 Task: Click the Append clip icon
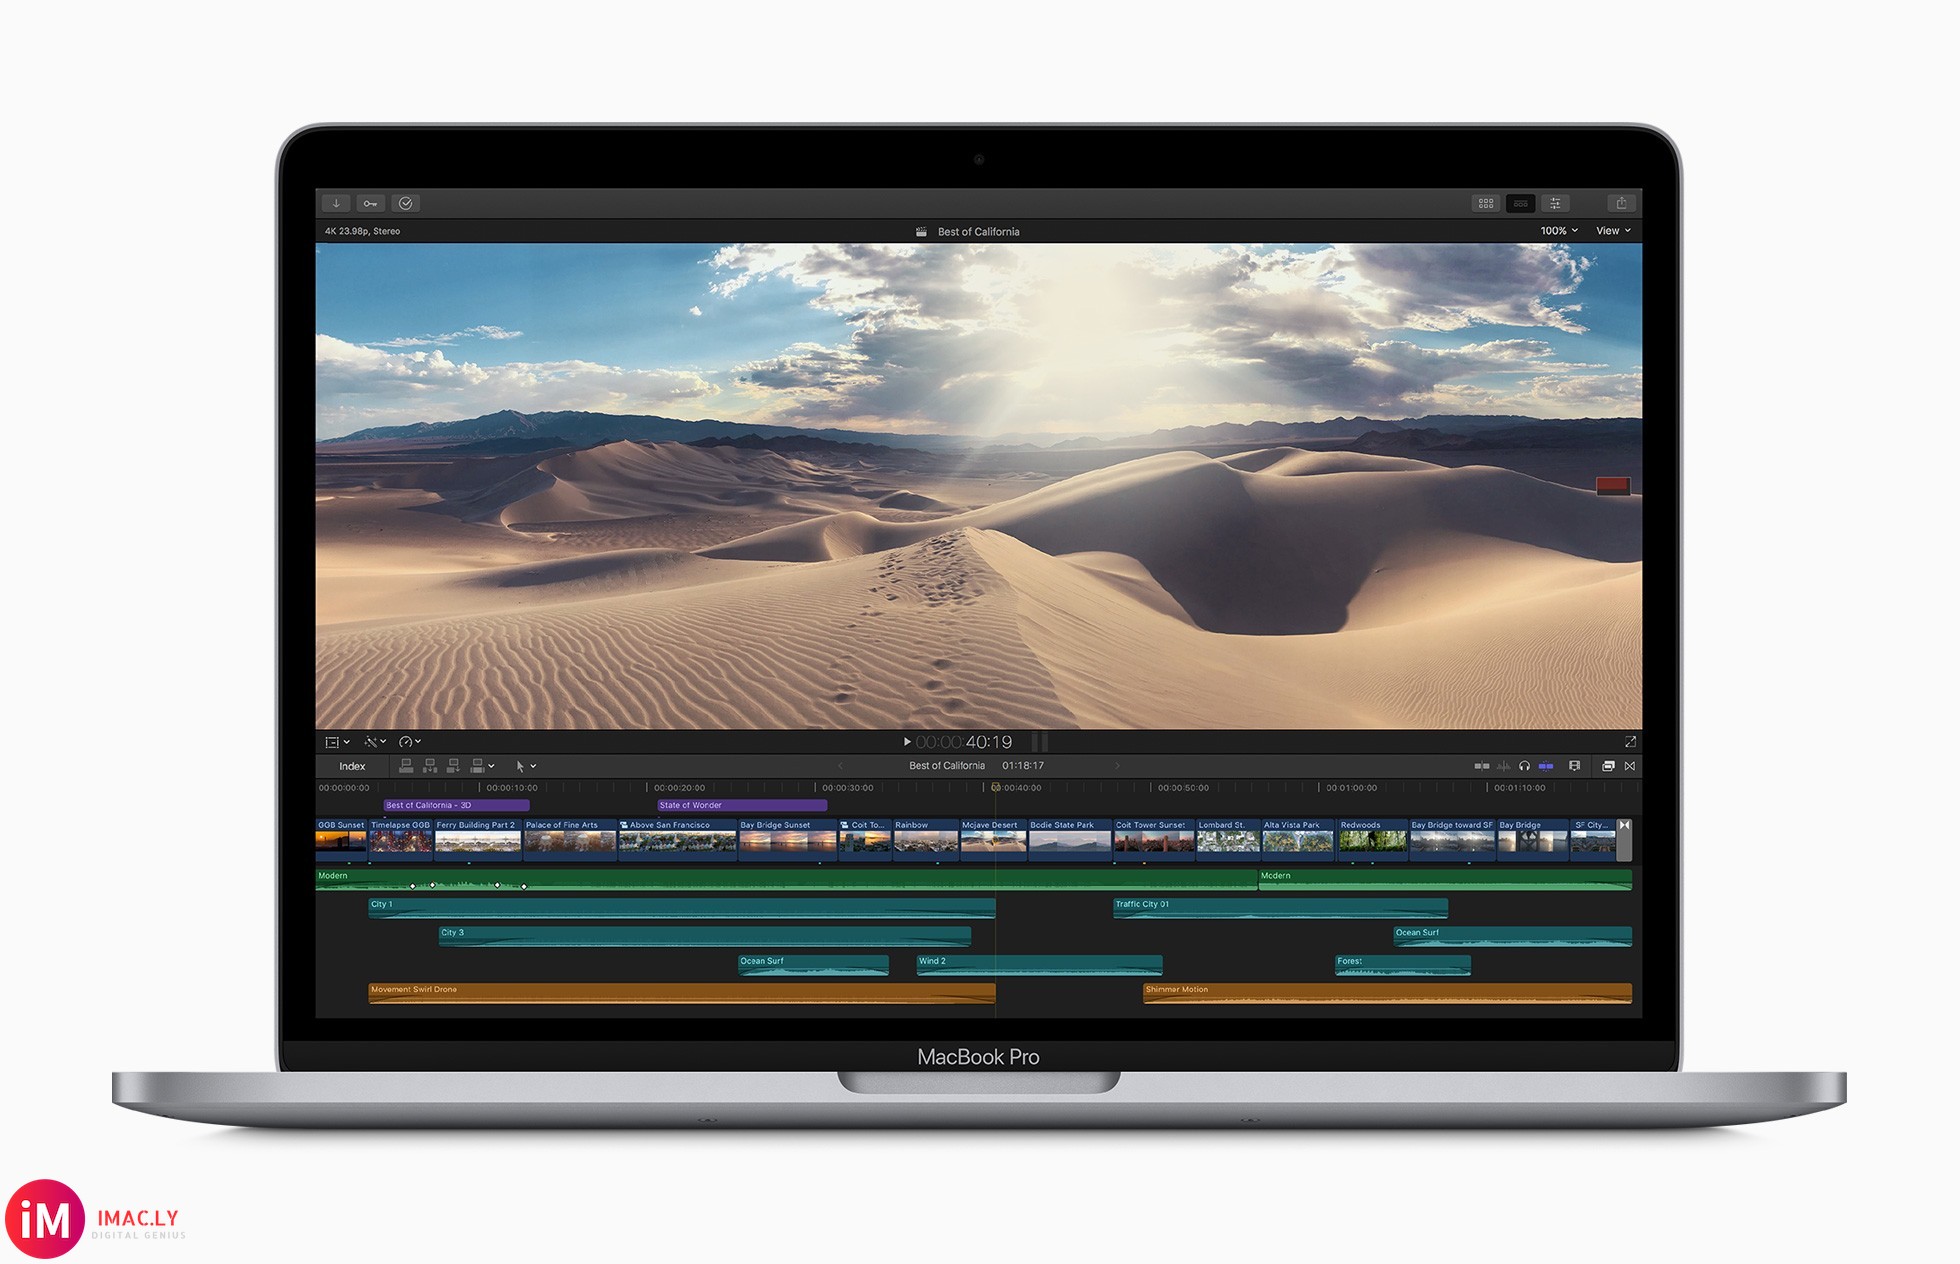tap(453, 766)
